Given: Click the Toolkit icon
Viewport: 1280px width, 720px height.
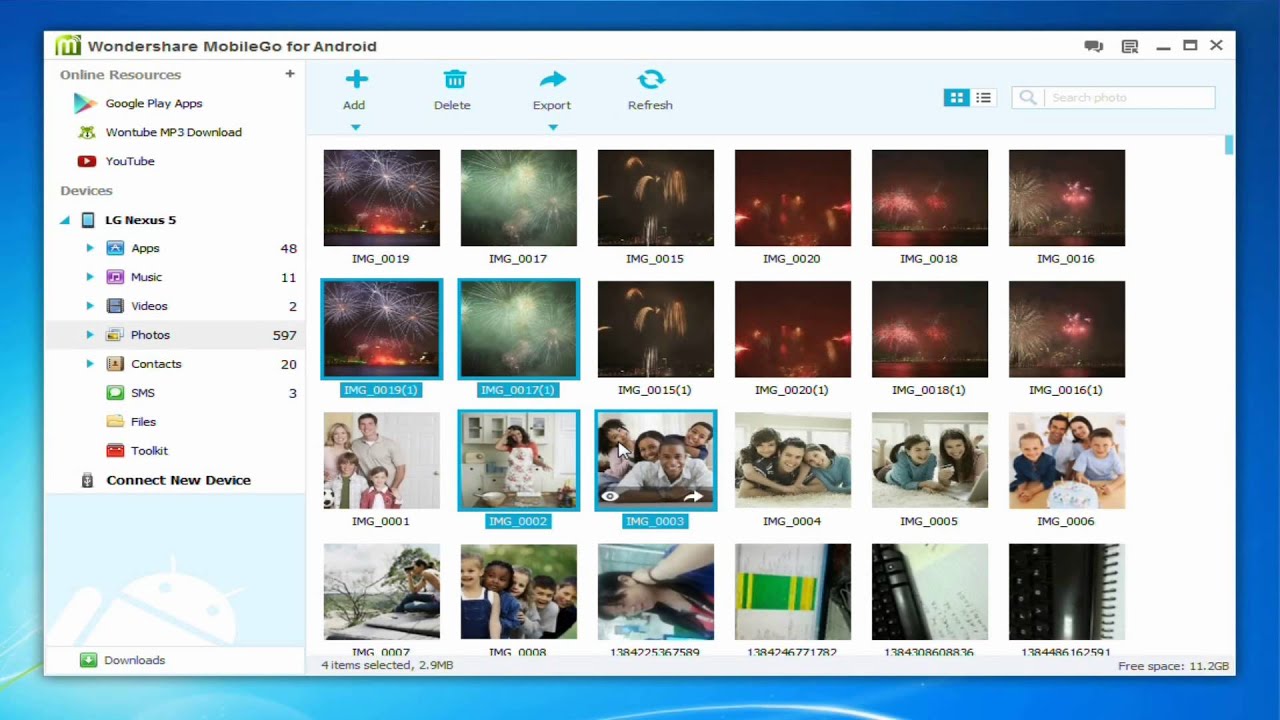Looking at the screenshot, I should (115, 451).
